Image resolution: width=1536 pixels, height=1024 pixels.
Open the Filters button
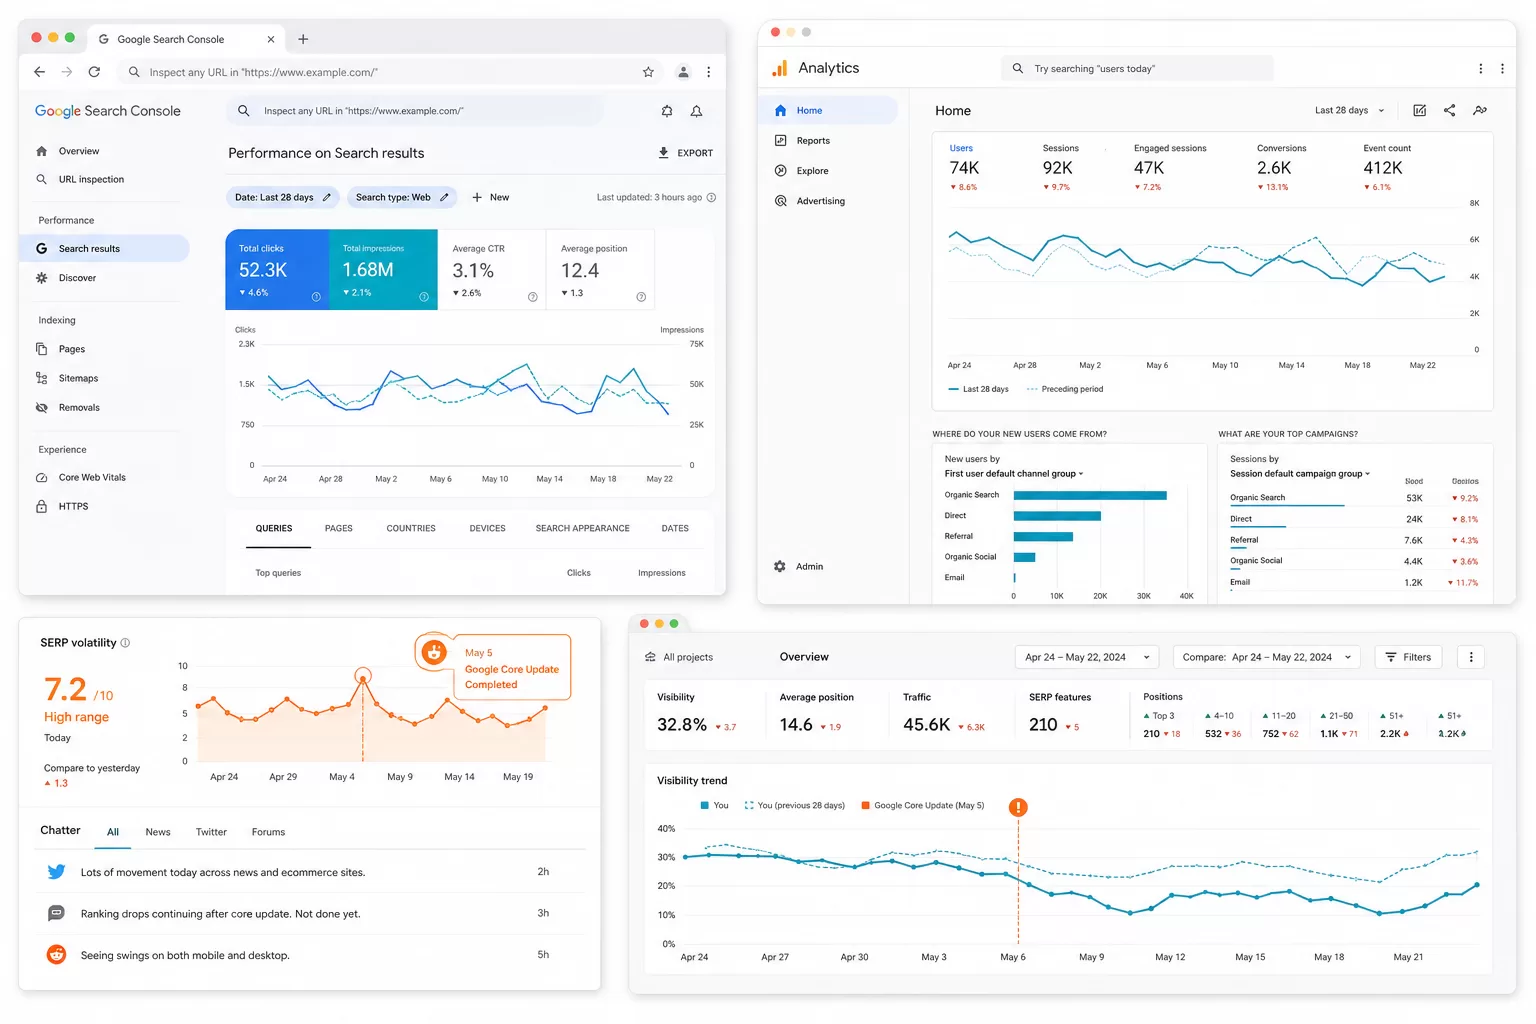[1408, 657]
